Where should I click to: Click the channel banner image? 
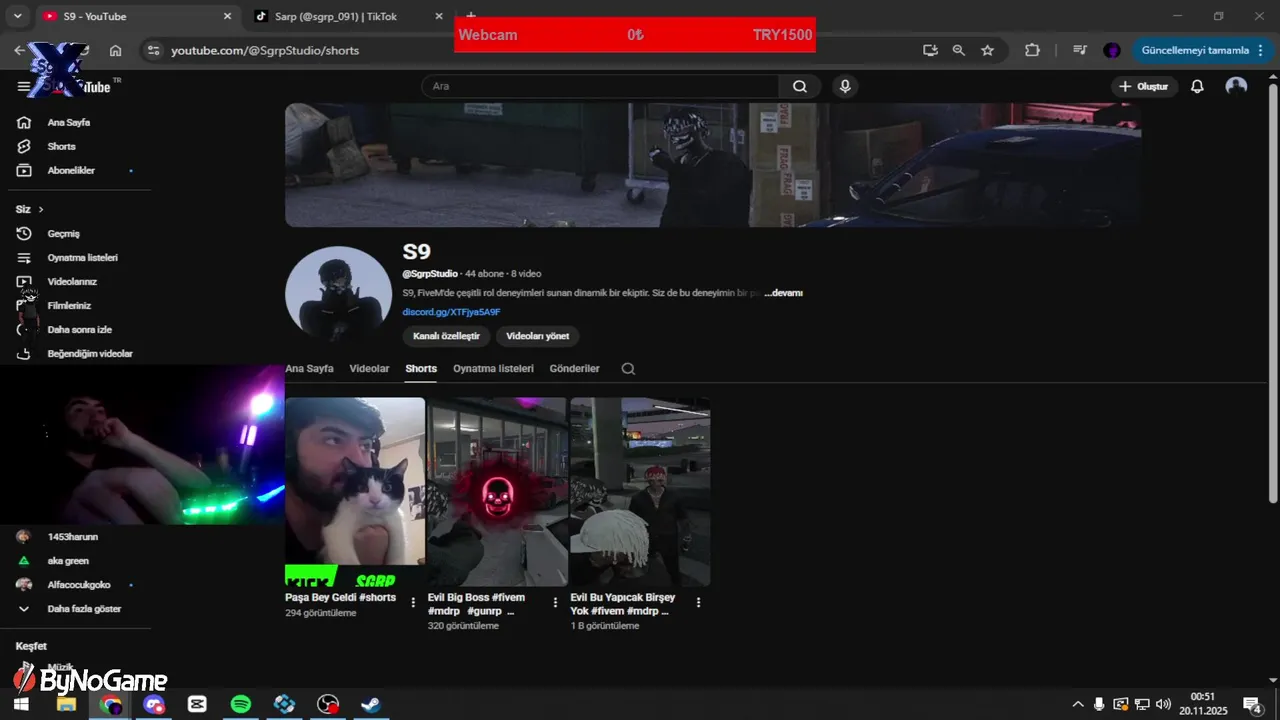pos(713,165)
